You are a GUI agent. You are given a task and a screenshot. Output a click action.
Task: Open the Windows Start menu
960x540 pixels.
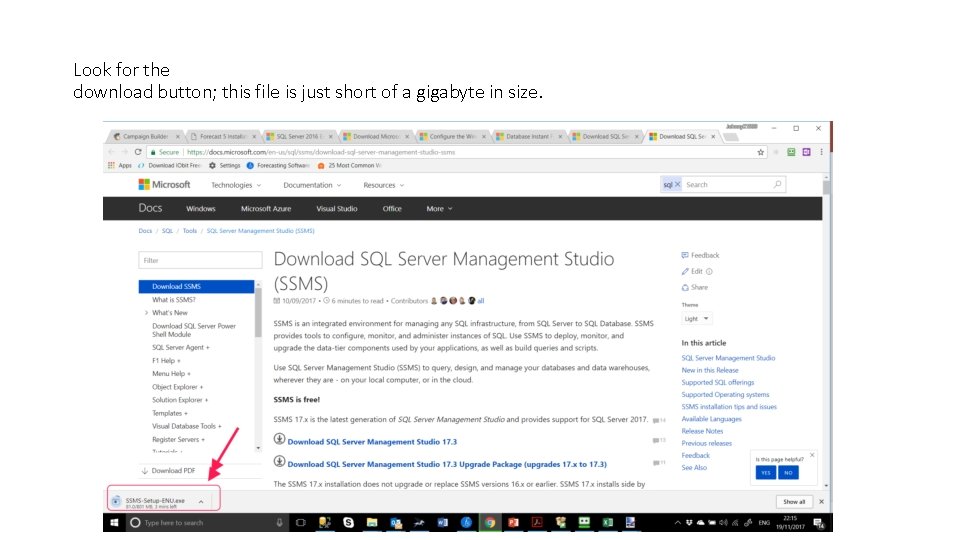pos(114,522)
